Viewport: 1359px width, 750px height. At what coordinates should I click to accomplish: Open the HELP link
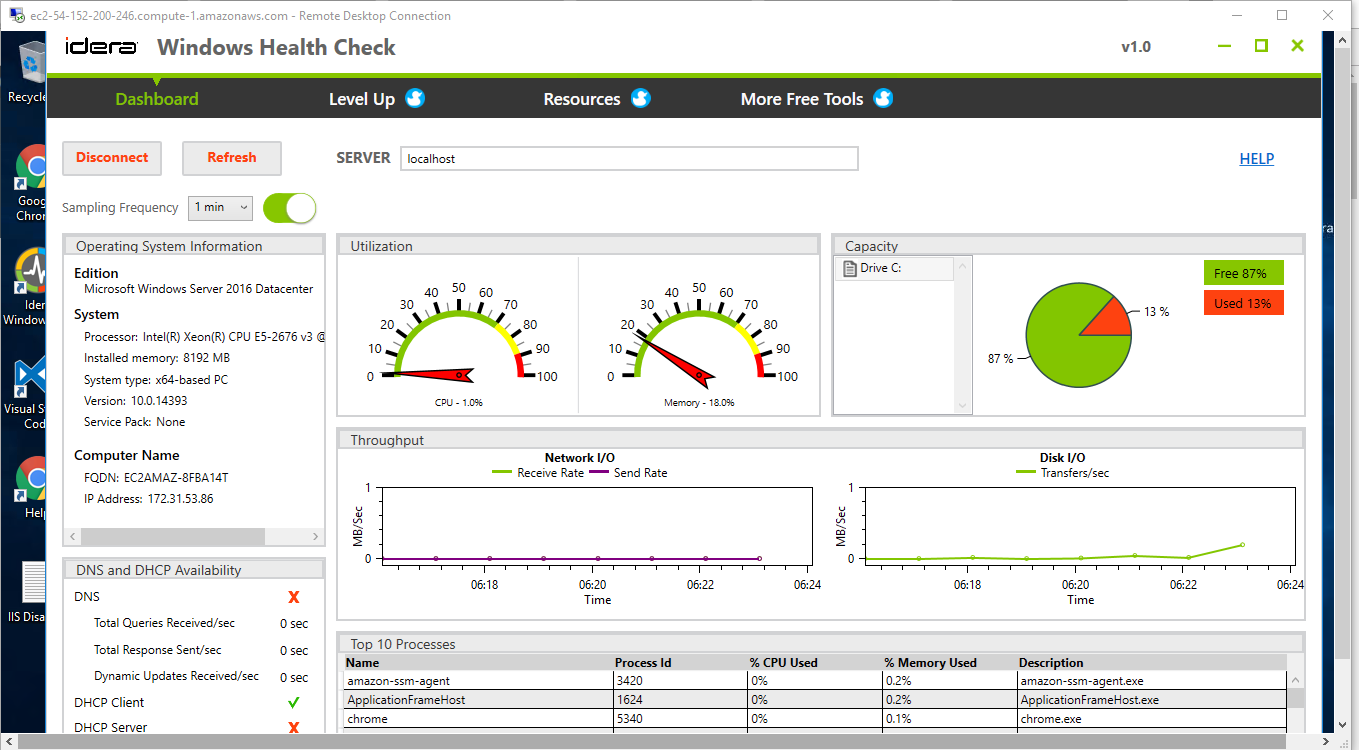(1256, 158)
